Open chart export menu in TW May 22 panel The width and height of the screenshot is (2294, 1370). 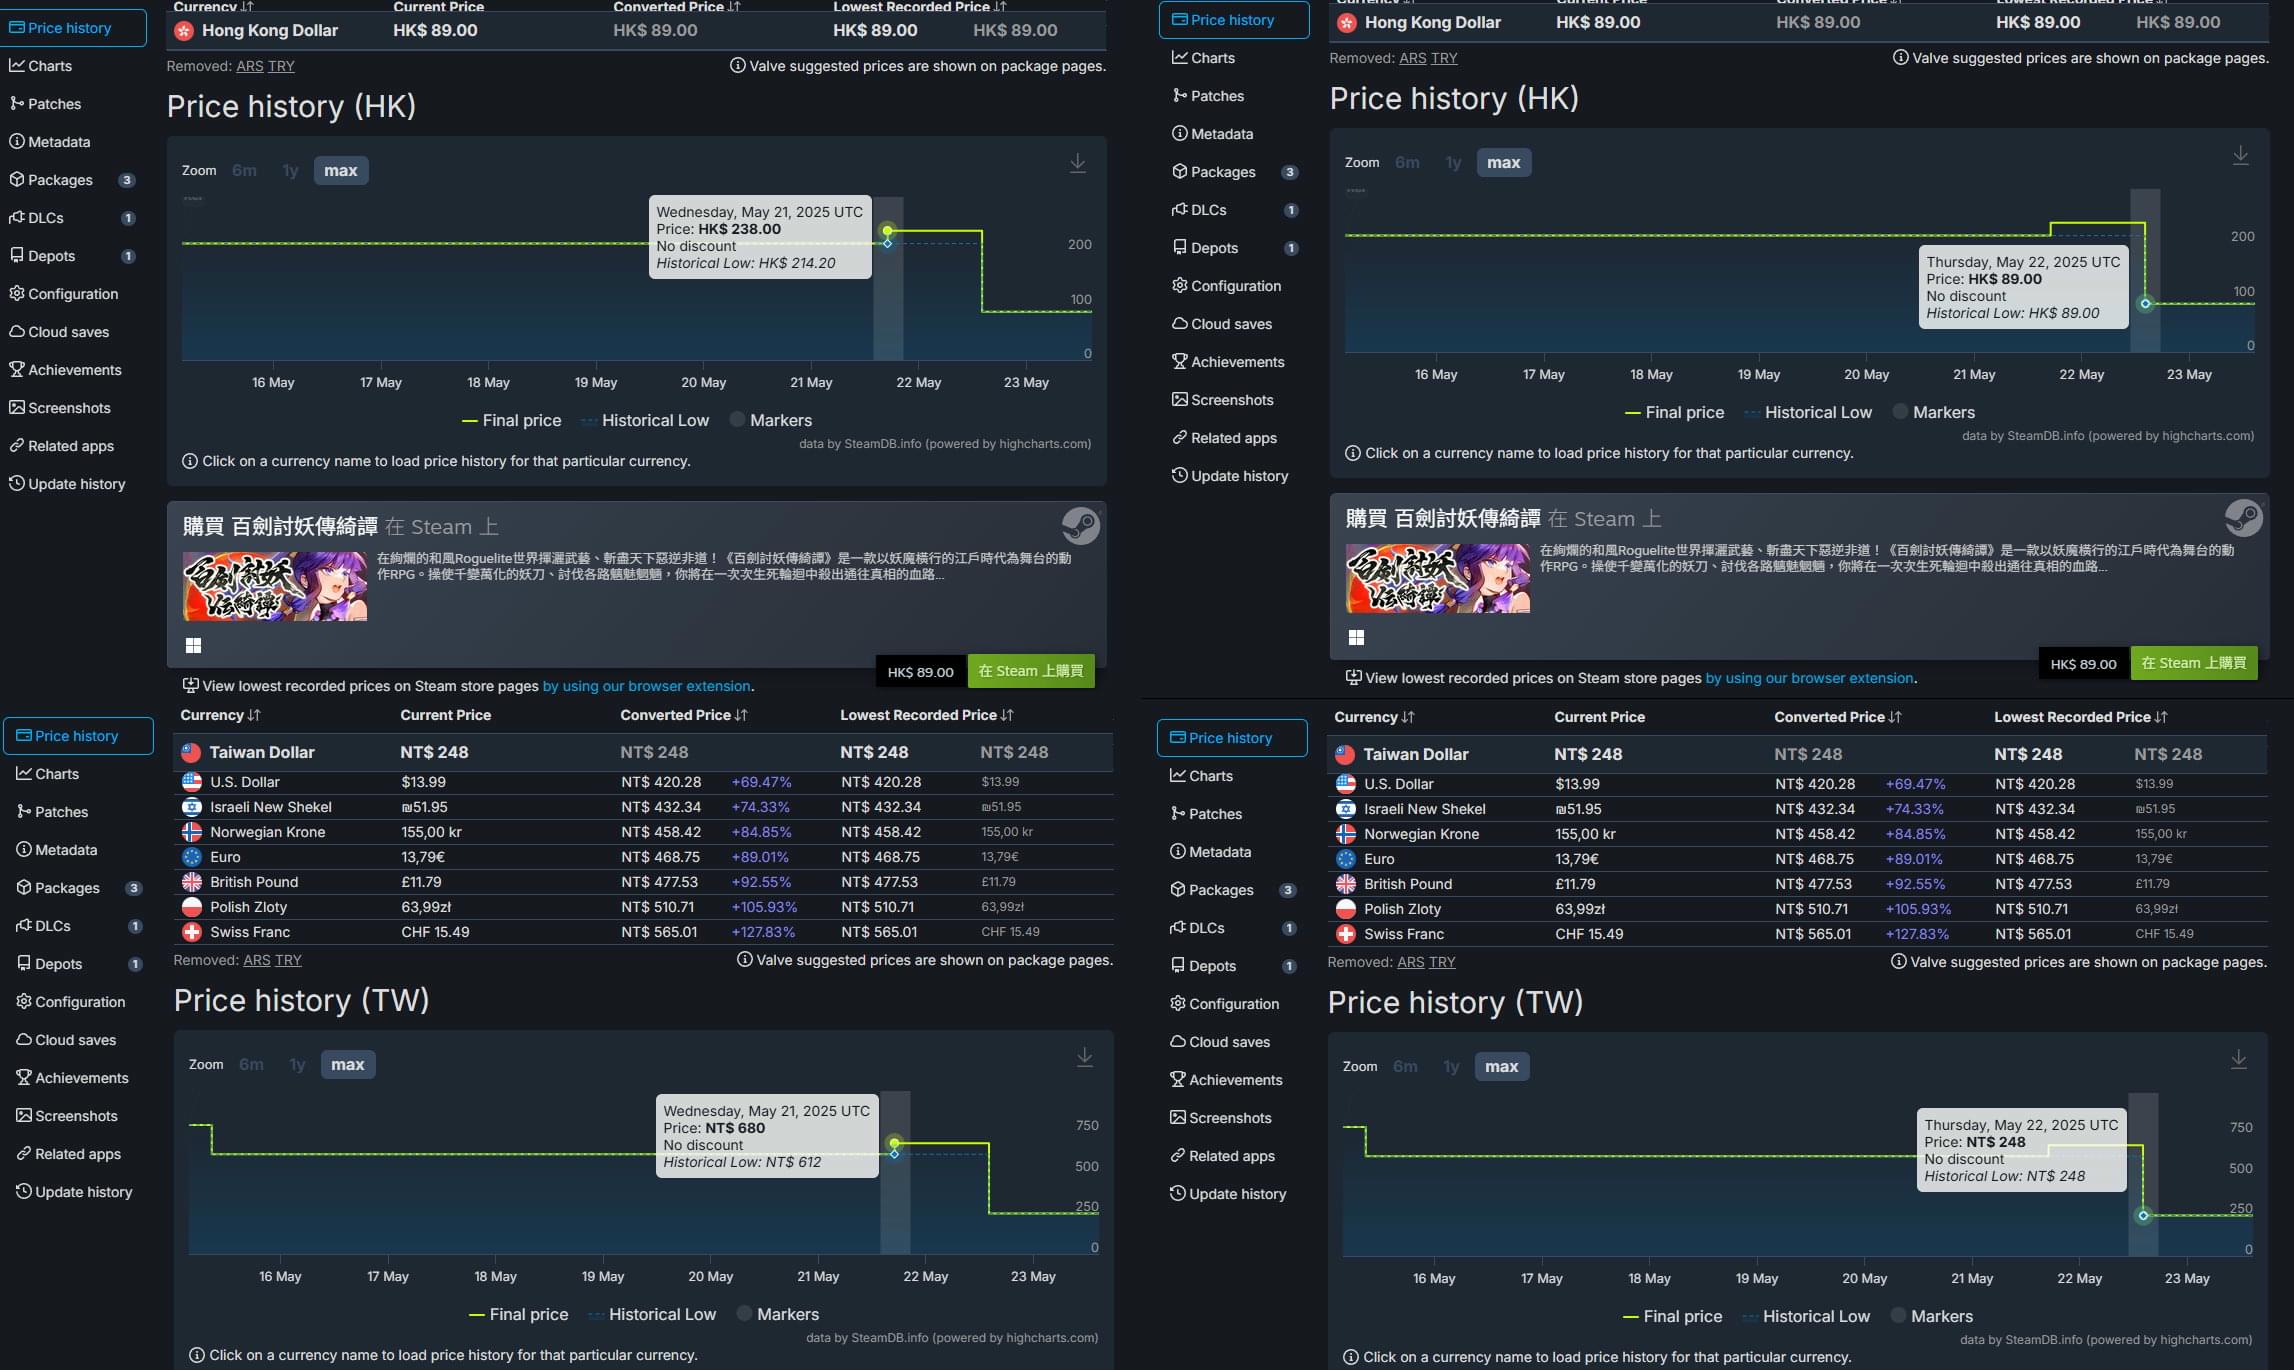click(x=2238, y=1059)
